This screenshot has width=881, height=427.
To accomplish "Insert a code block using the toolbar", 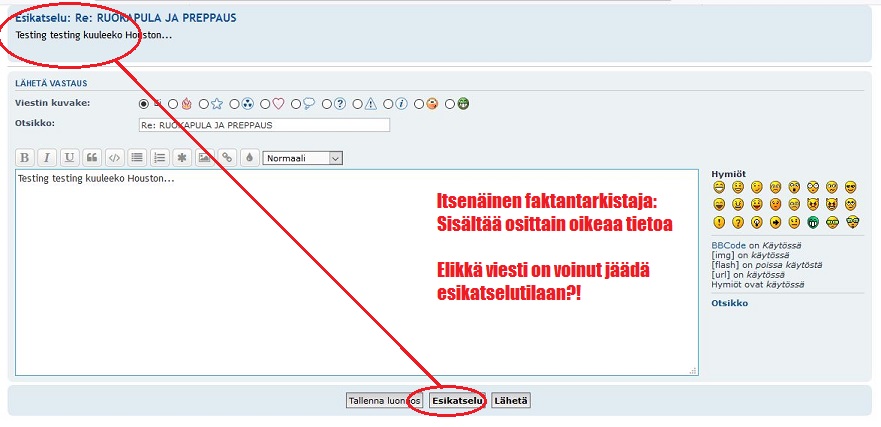I will click(115, 157).
